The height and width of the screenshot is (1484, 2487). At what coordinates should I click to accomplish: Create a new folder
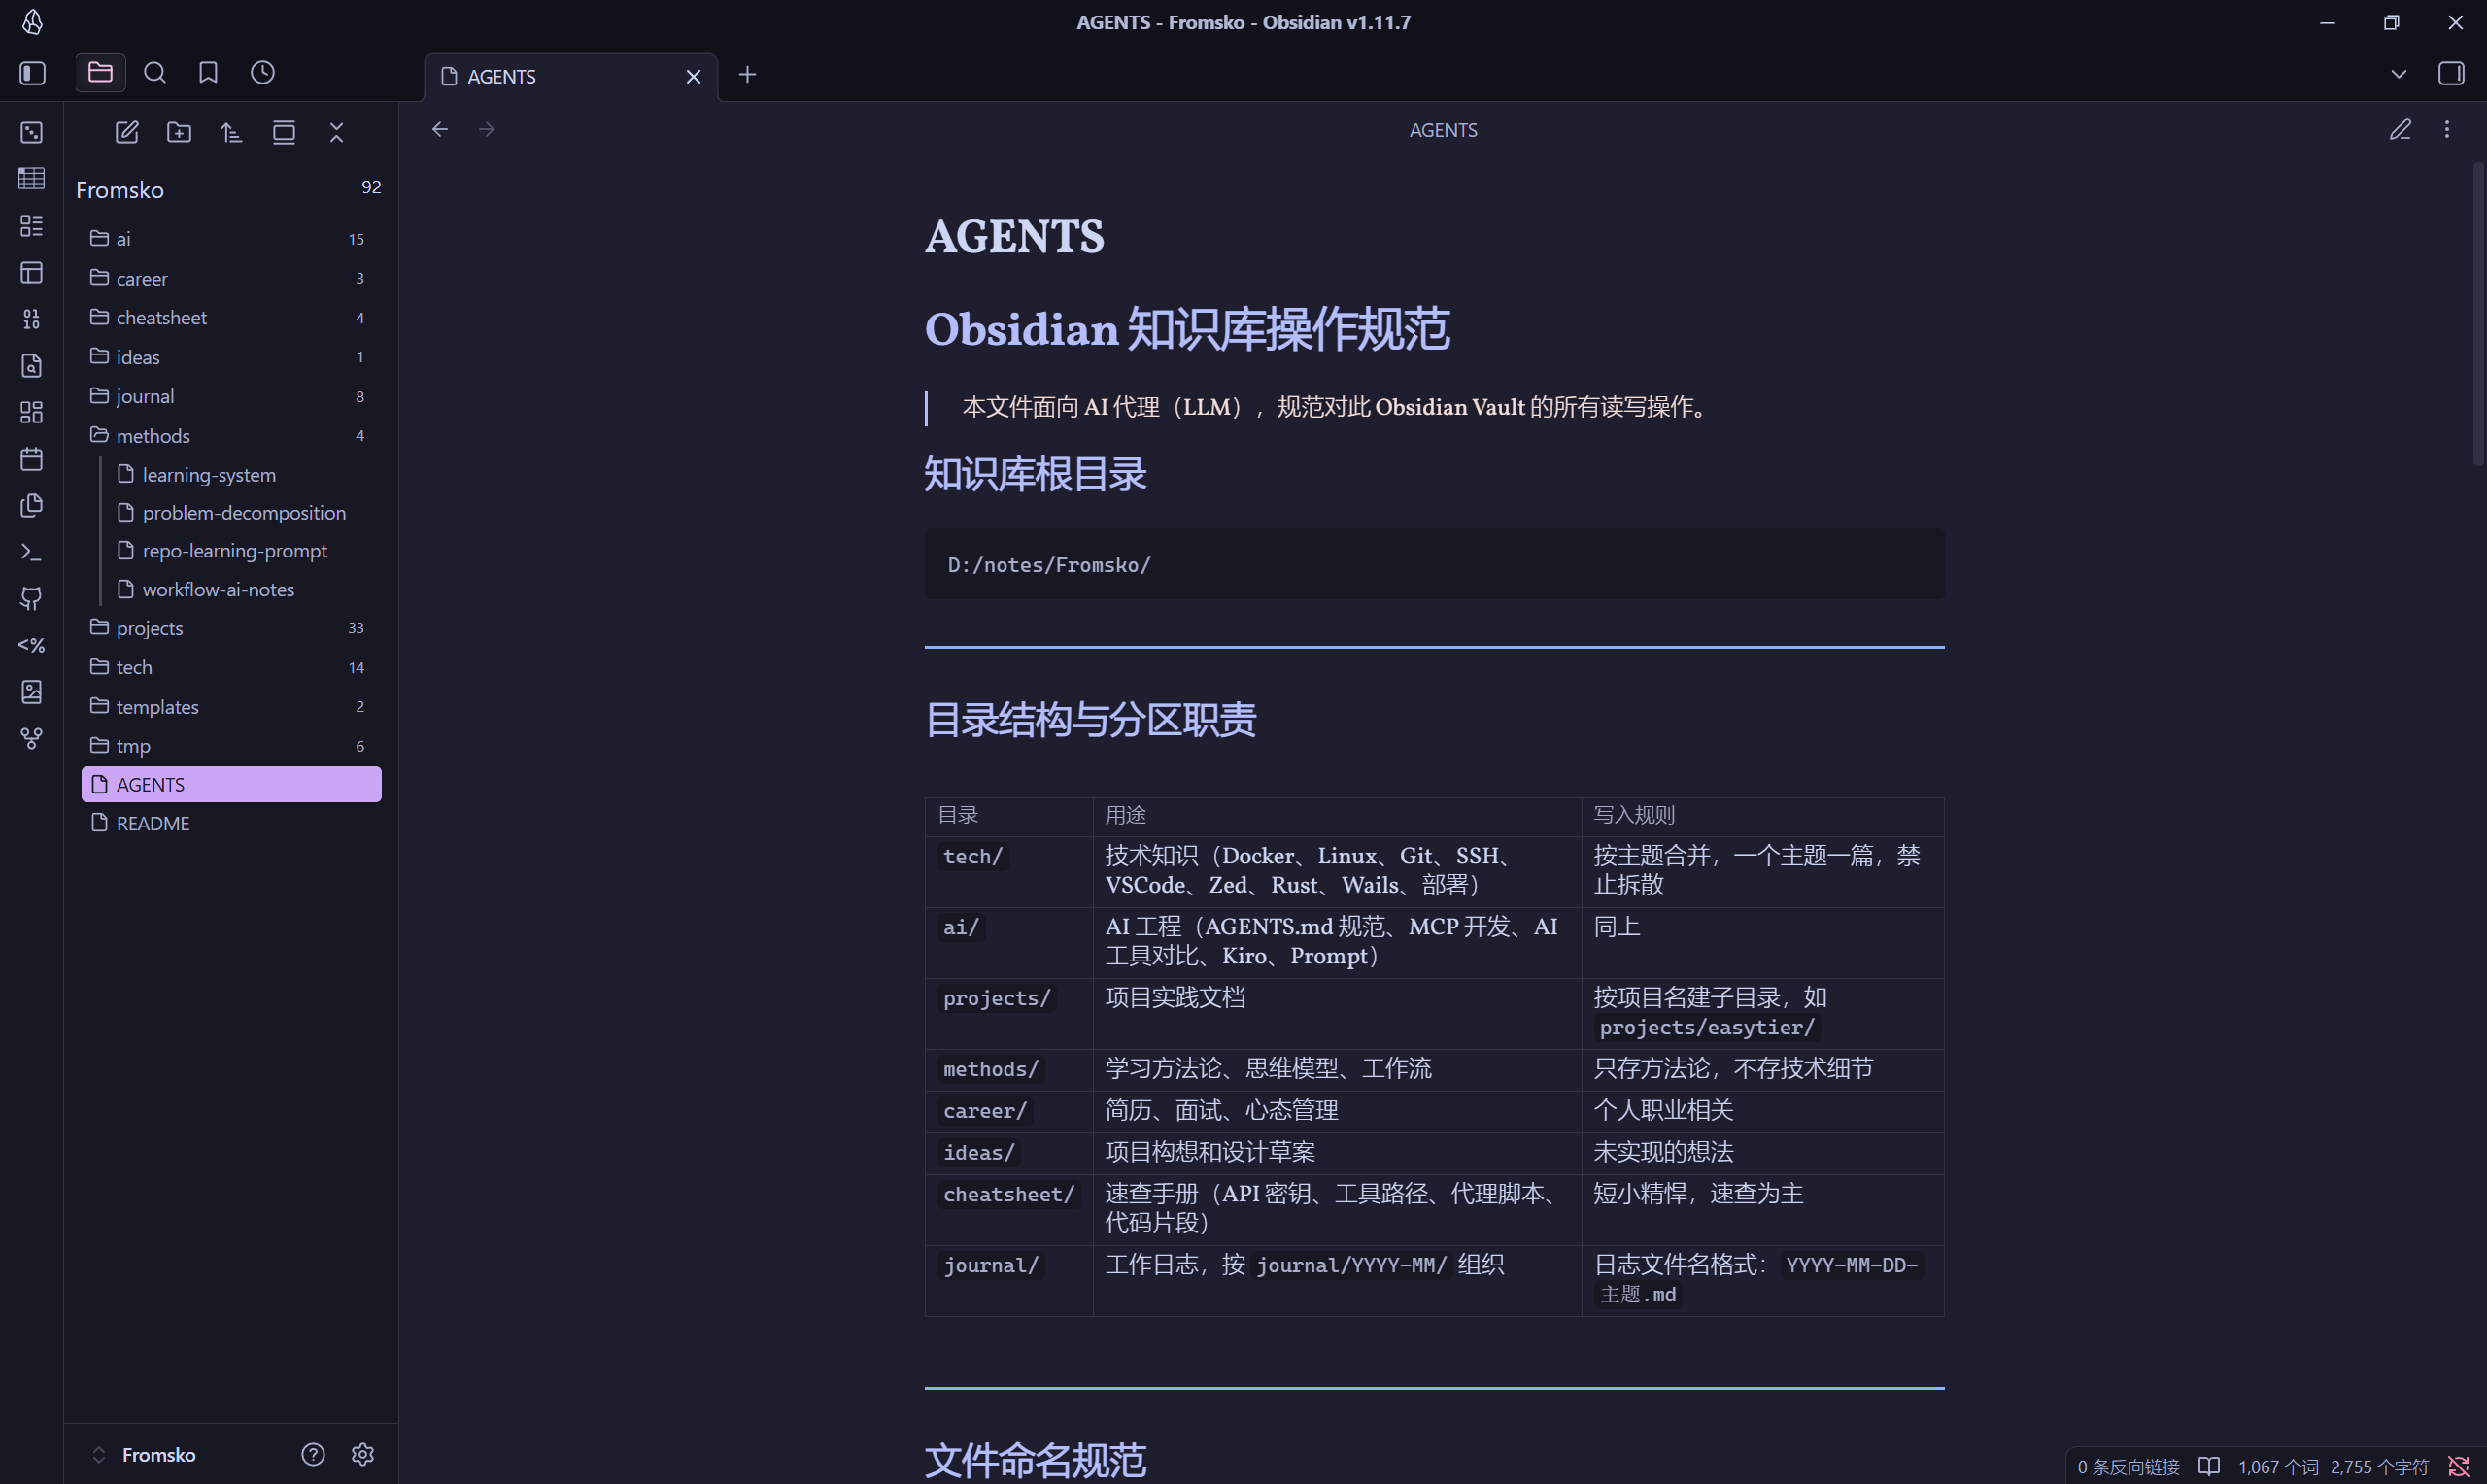tap(179, 132)
